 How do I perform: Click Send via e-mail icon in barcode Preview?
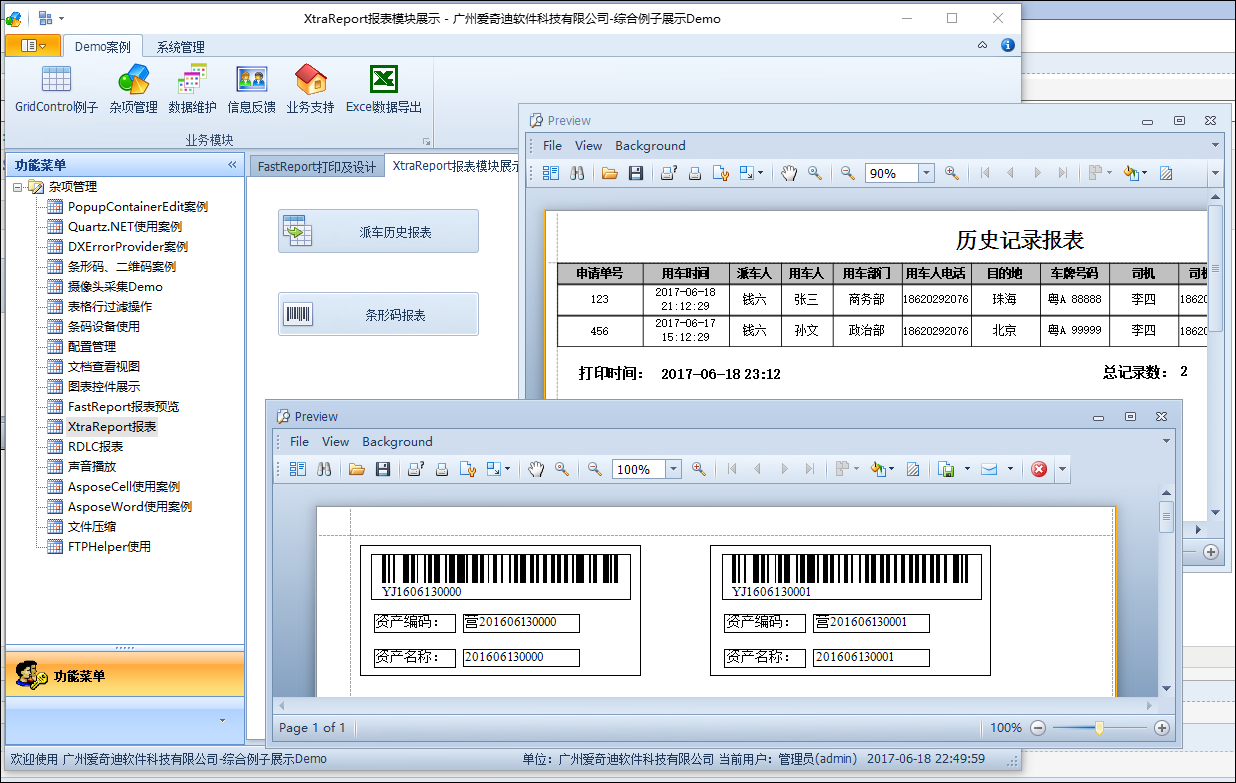coord(989,469)
